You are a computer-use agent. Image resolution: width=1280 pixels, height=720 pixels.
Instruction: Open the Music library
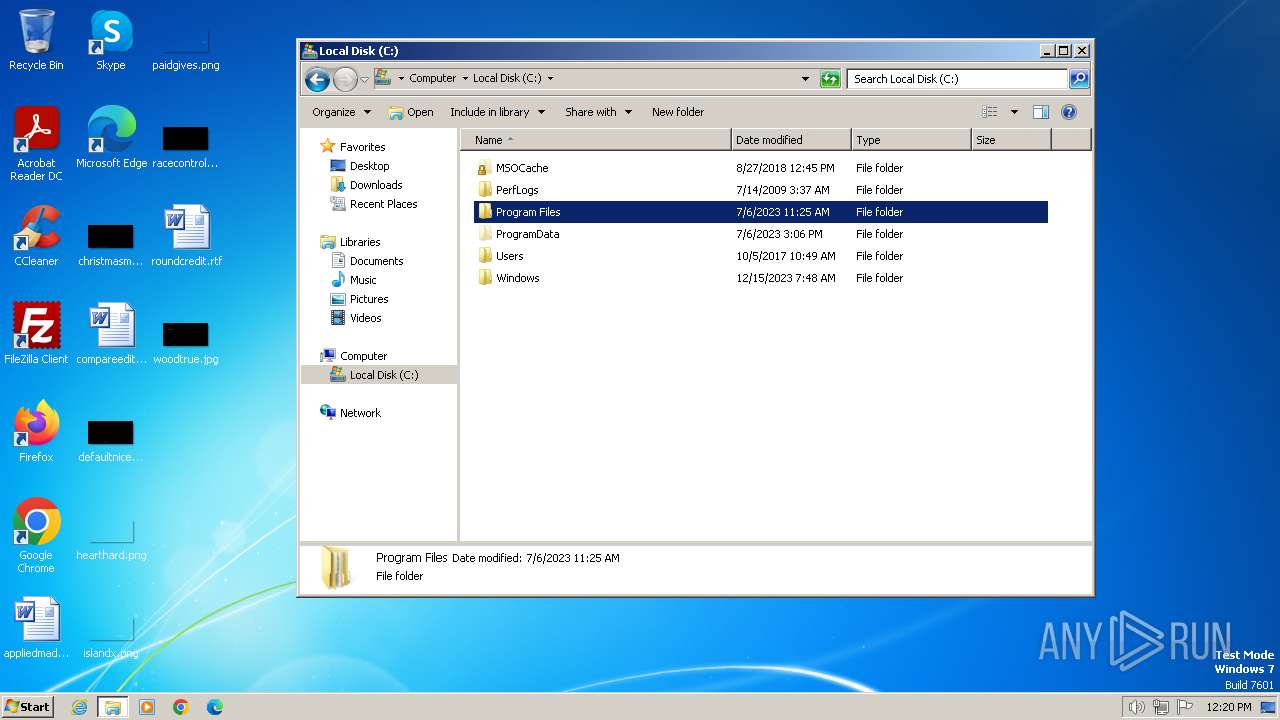click(x=363, y=280)
